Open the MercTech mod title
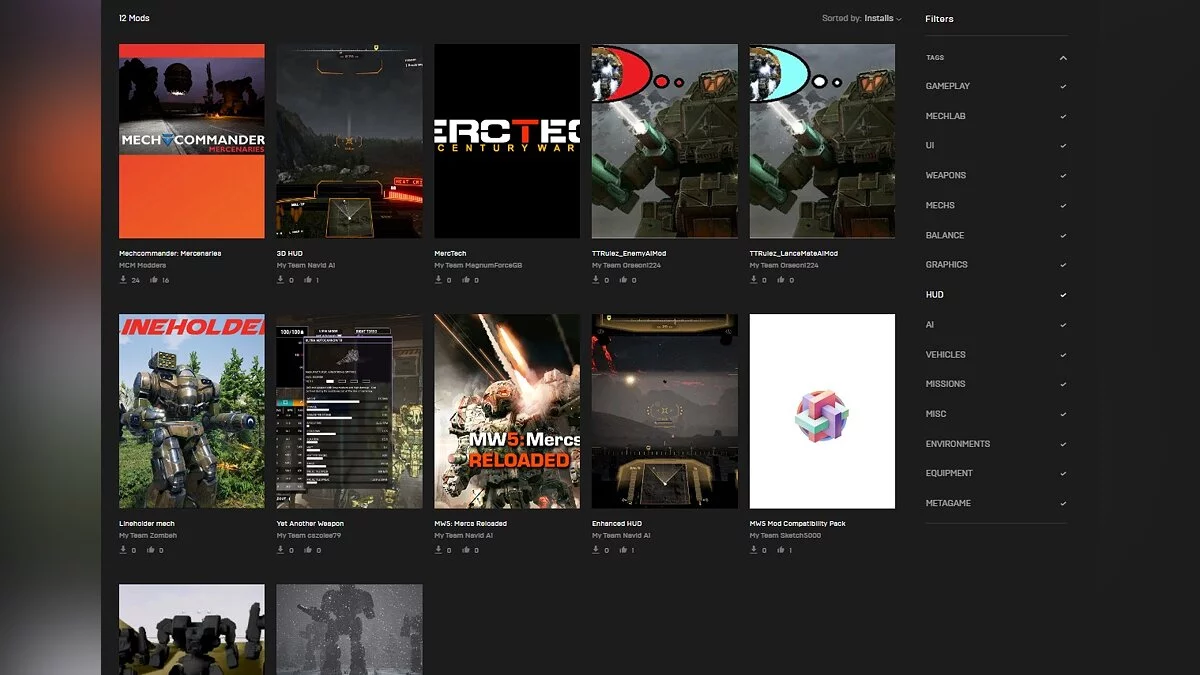The image size is (1200, 675). click(450, 254)
